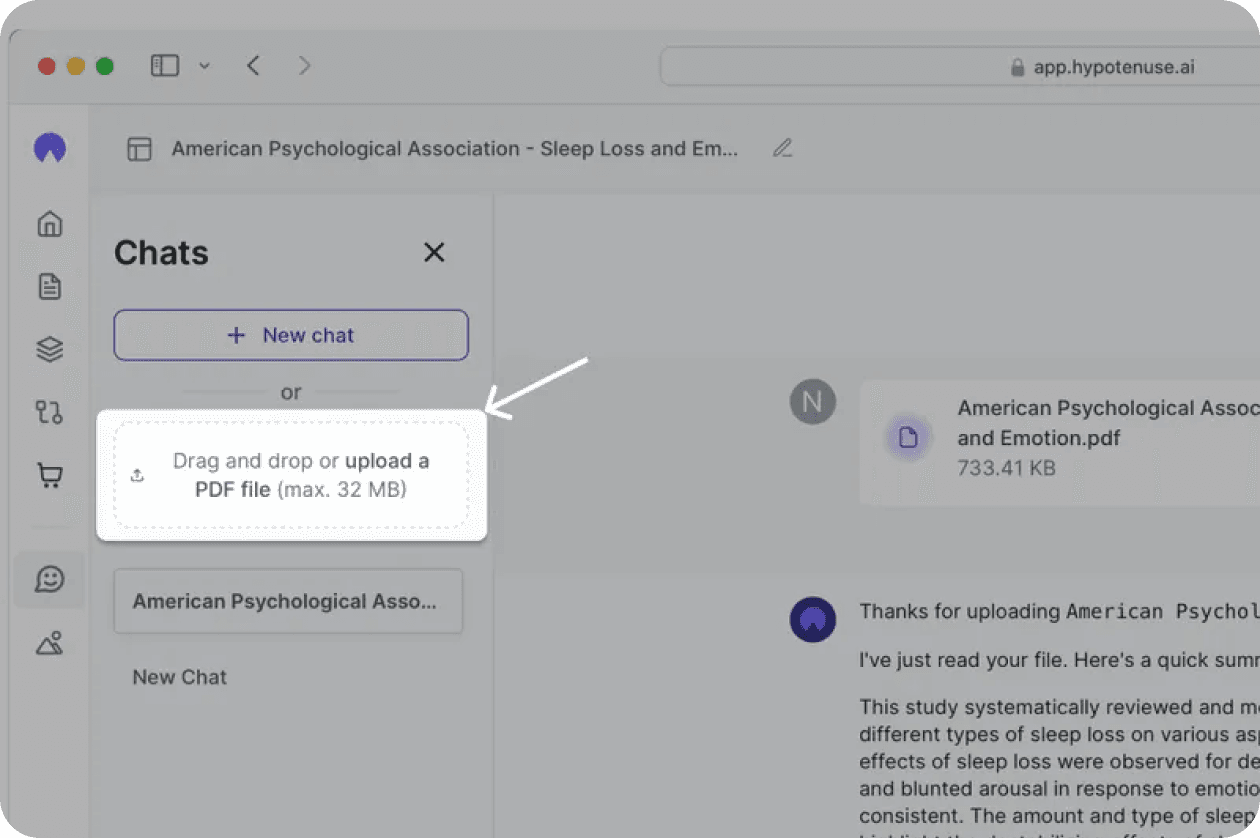Click the layout panel icon beside title
Viewport: 1260px width, 838px height.
[x=139, y=149]
